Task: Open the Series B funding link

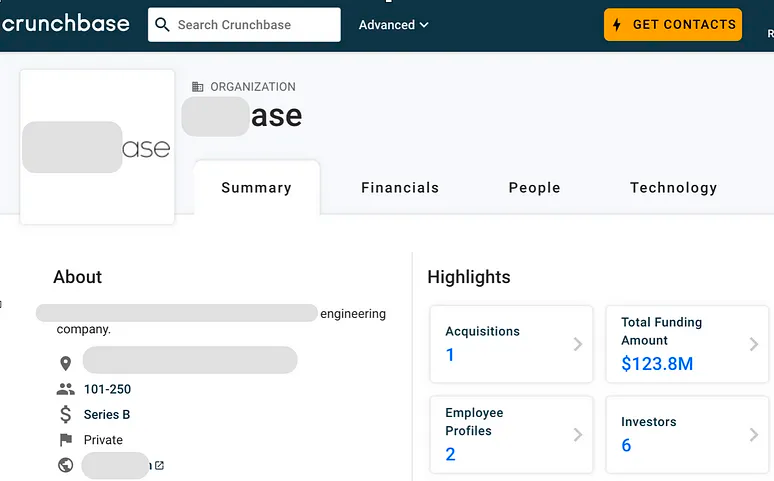Action: point(107,414)
